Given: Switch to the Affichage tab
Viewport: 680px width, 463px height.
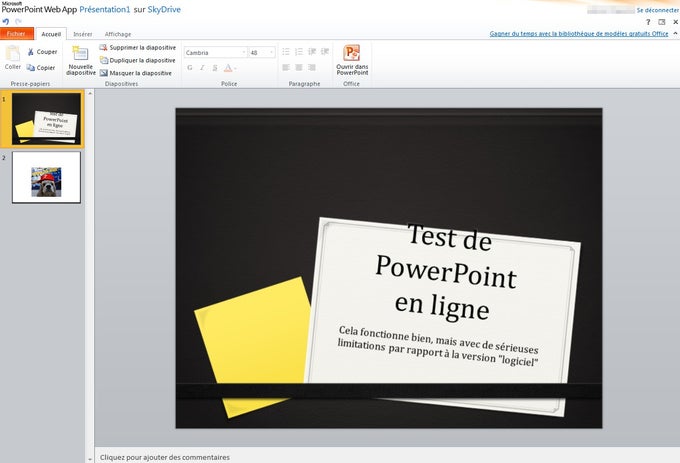Looking at the screenshot, I should click(x=118, y=34).
